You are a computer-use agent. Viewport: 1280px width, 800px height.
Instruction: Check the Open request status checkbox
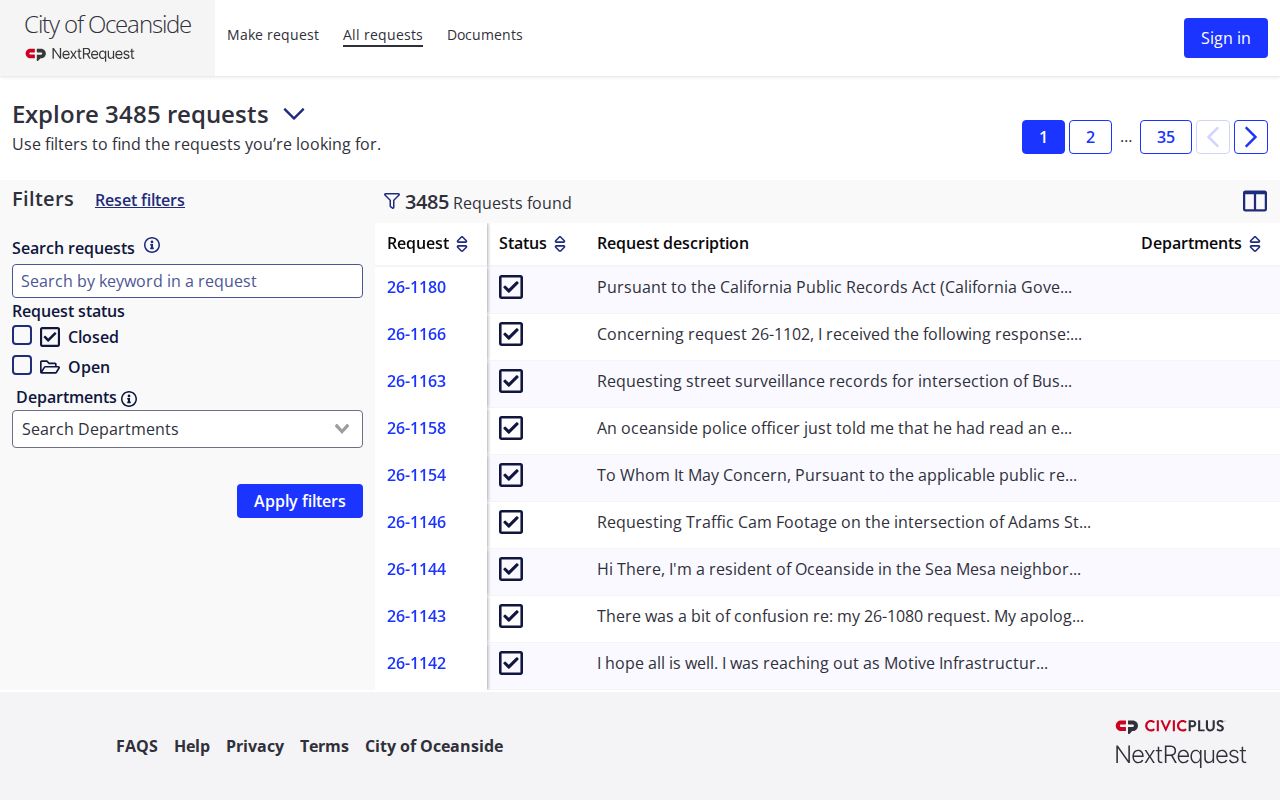click(22, 366)
